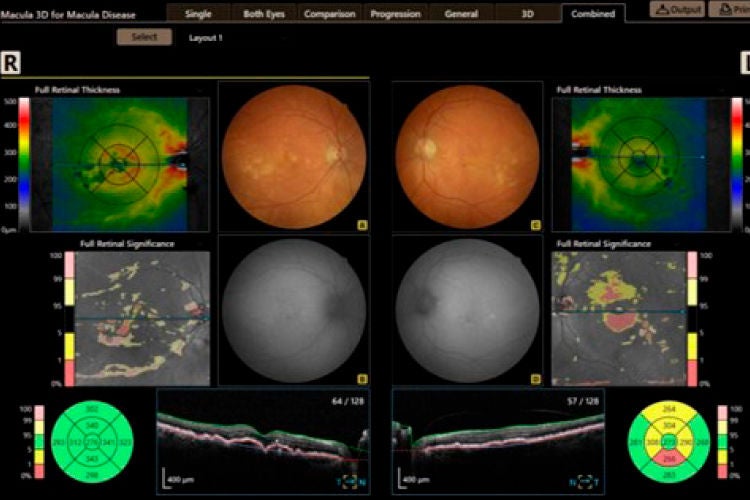Screen dimensions: 750x500
Task: Click the scan orientation icon on the 64/128 B-scan
Action: [x=351, y=482]
